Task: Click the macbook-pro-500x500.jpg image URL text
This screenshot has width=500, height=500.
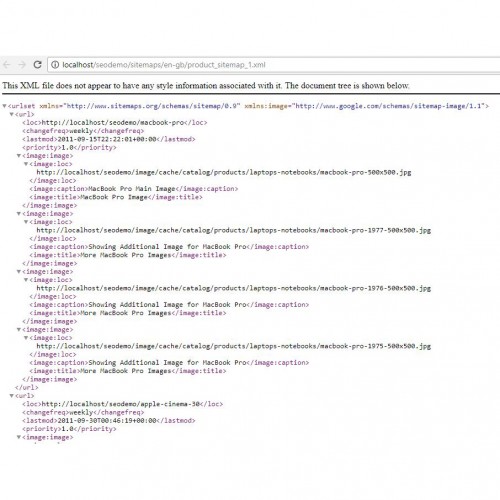Action: [x=224, y=172]
